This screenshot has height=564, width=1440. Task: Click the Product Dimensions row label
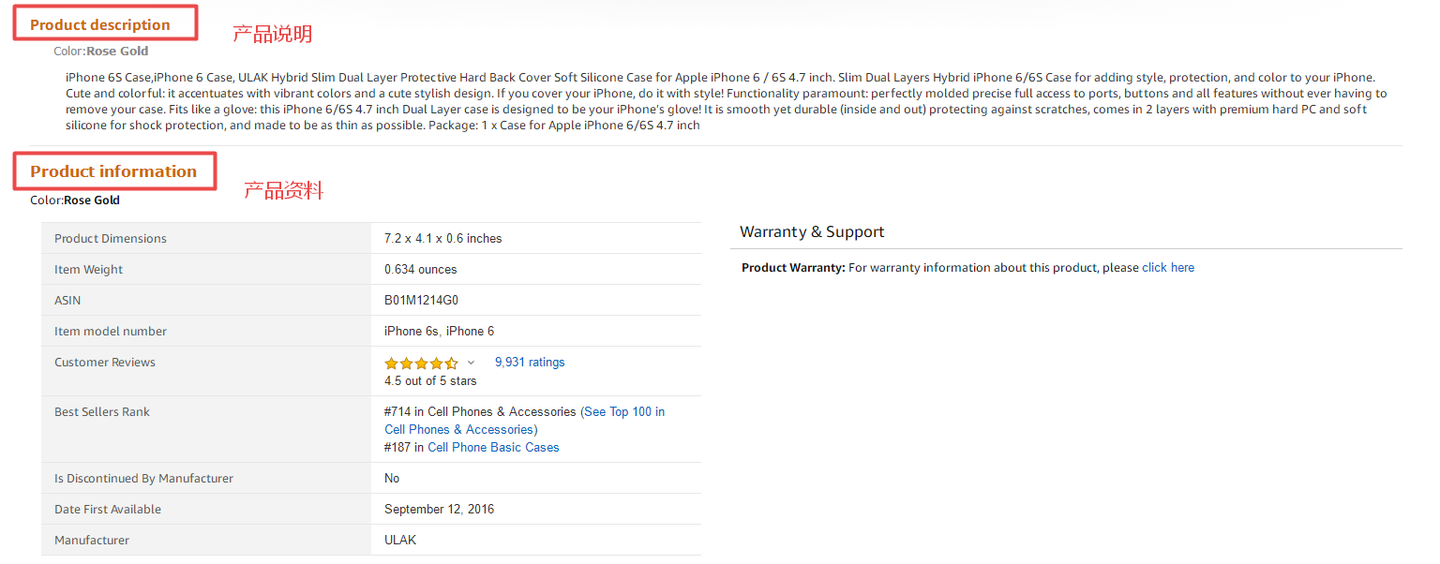pyautogui.click(x=110, y=238)
